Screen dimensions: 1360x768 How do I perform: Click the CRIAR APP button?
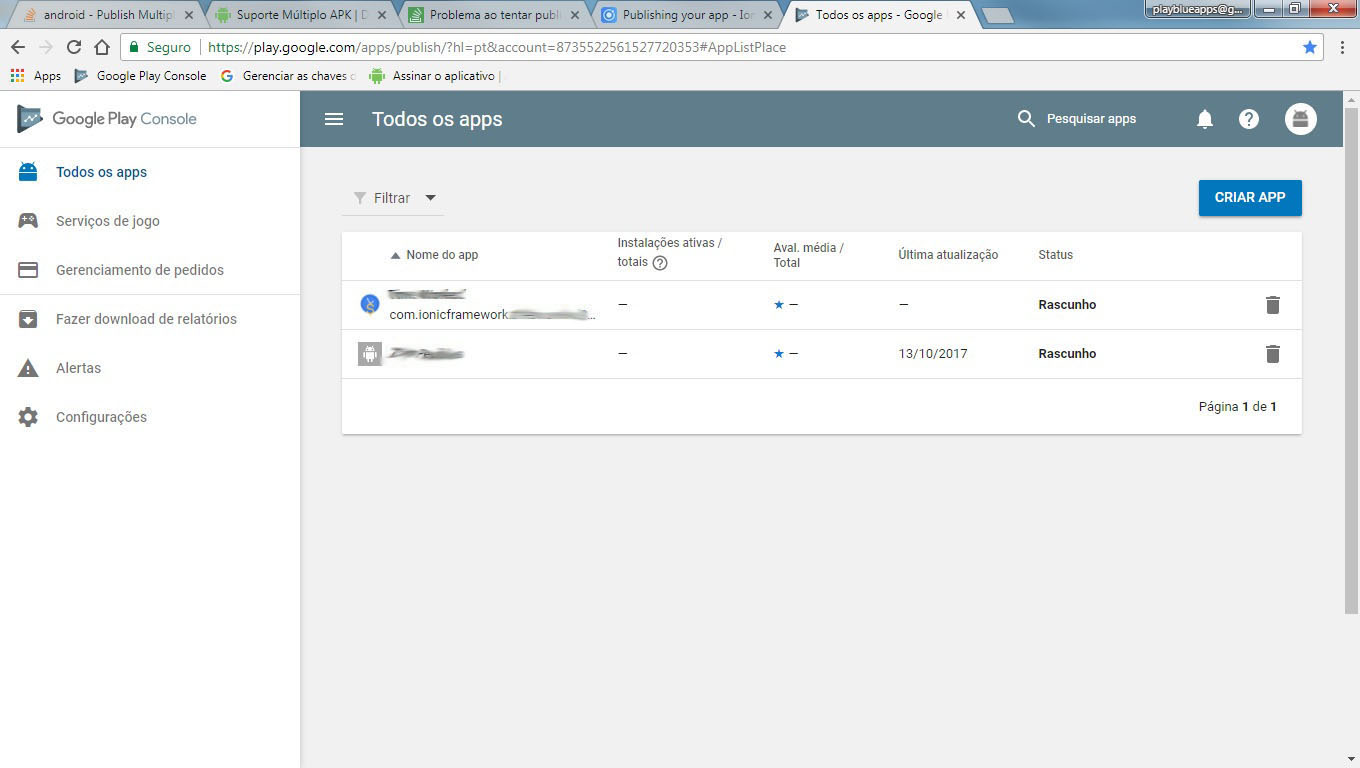tap(1250, 197)
